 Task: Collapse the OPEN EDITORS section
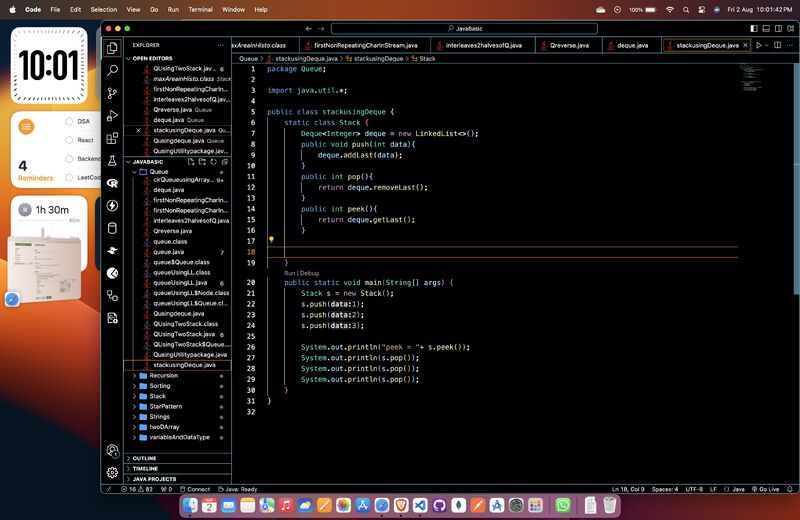click(x=152, y=58)
